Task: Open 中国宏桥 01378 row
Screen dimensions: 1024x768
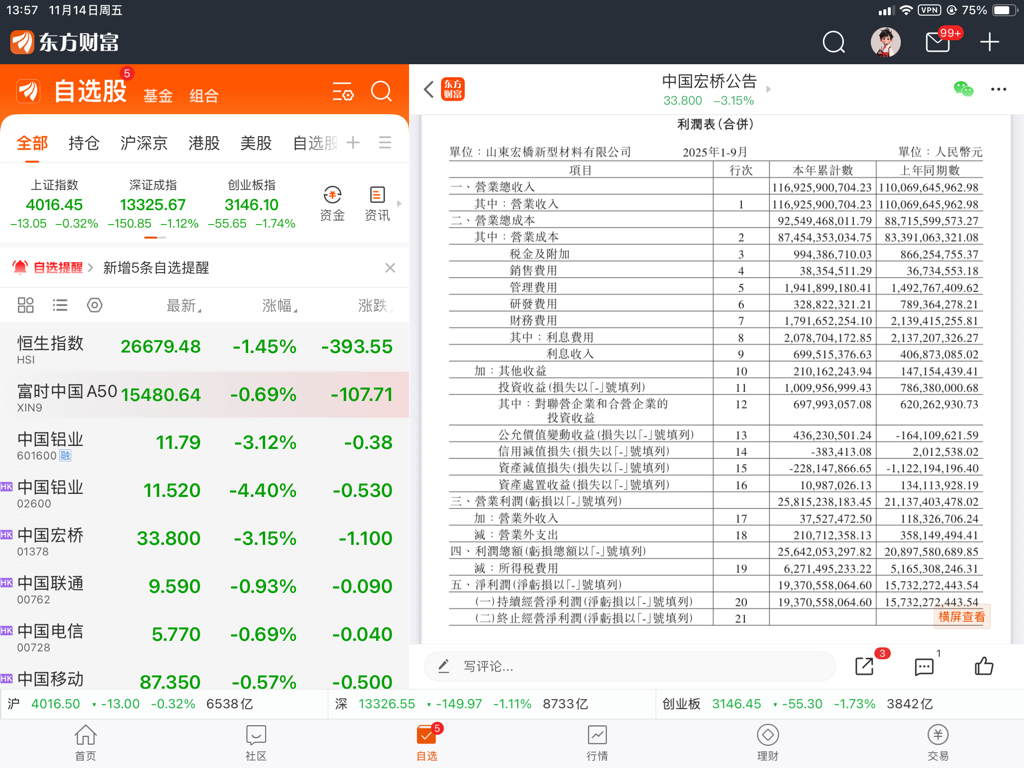Action: pos(204,539)
